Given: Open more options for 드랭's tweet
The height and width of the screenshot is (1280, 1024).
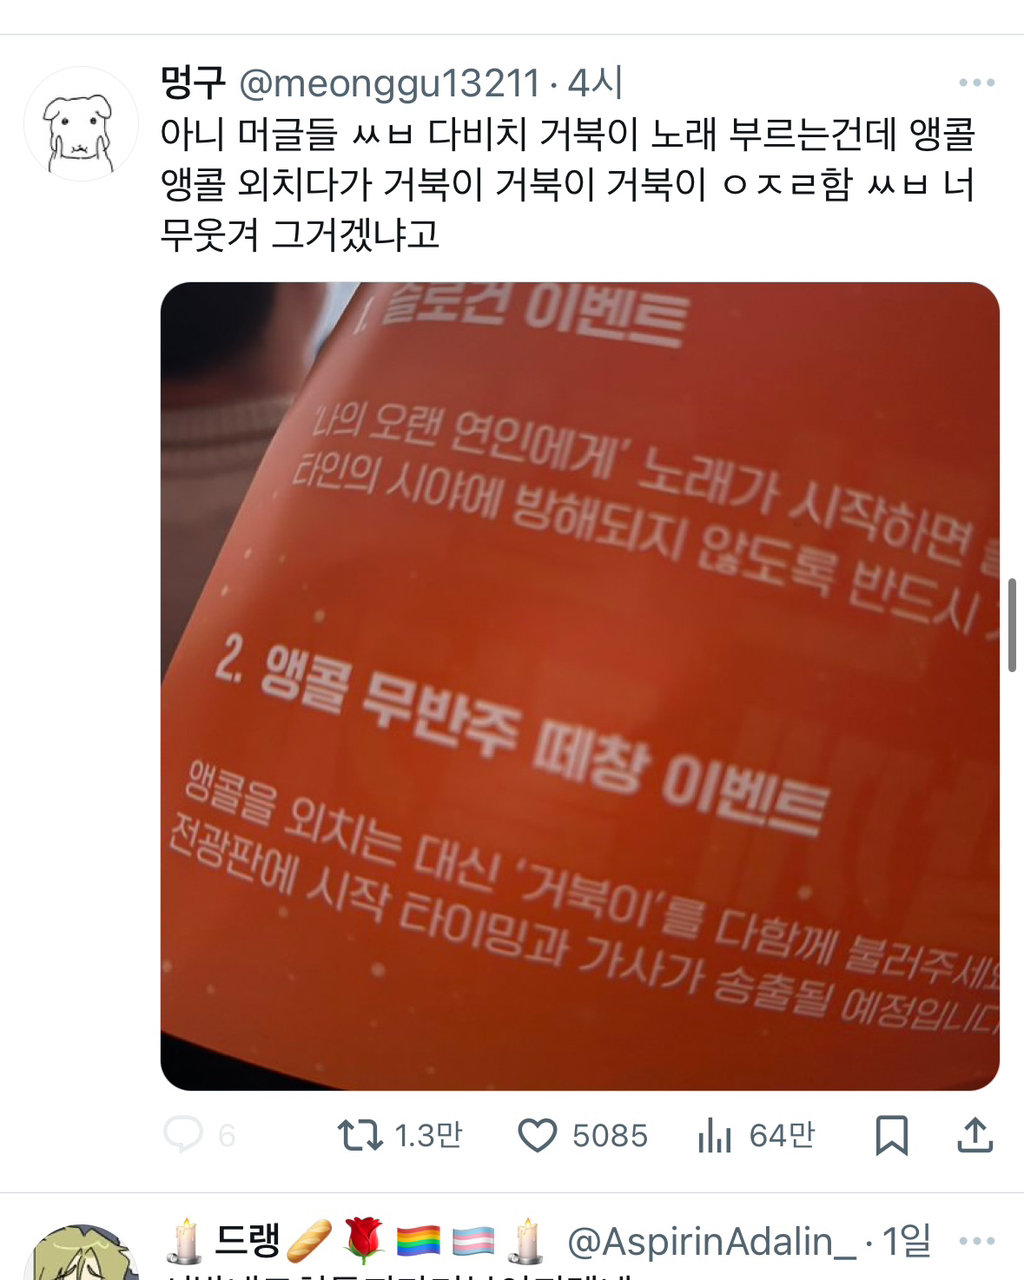Looking at the screenshot, I should [976, 1241].
